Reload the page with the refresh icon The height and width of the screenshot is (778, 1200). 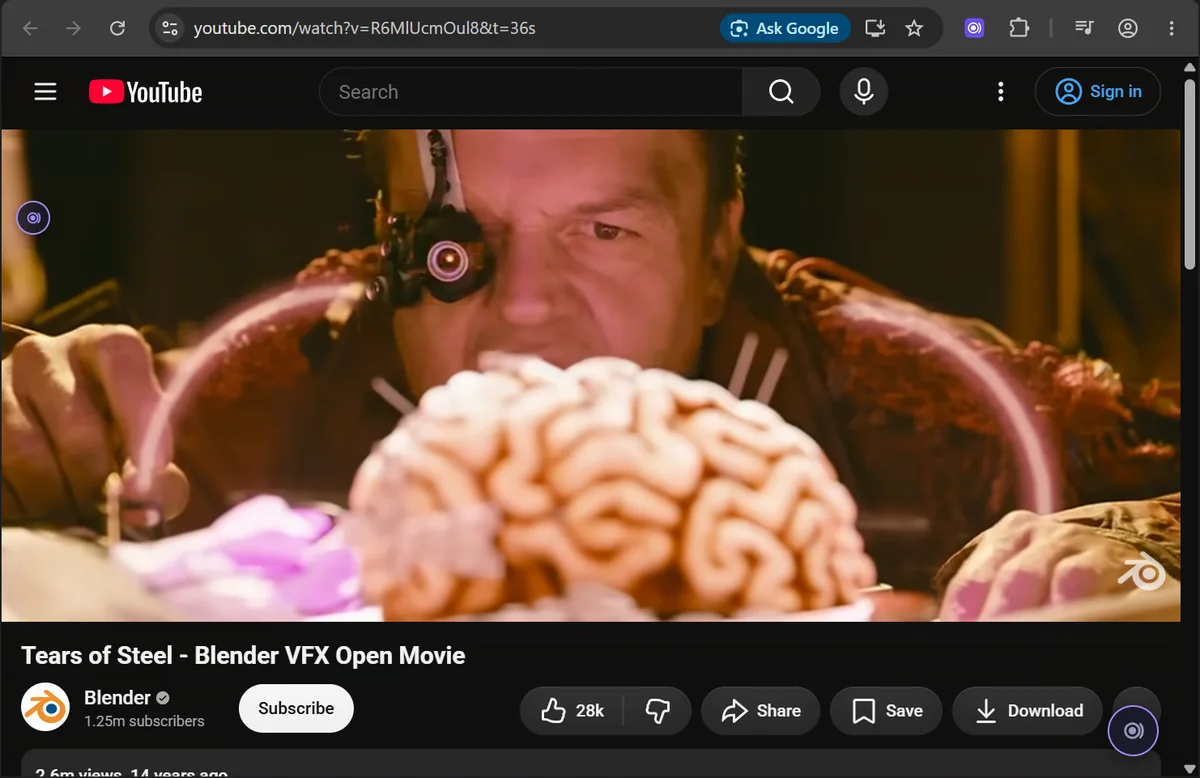pos(117,28)
